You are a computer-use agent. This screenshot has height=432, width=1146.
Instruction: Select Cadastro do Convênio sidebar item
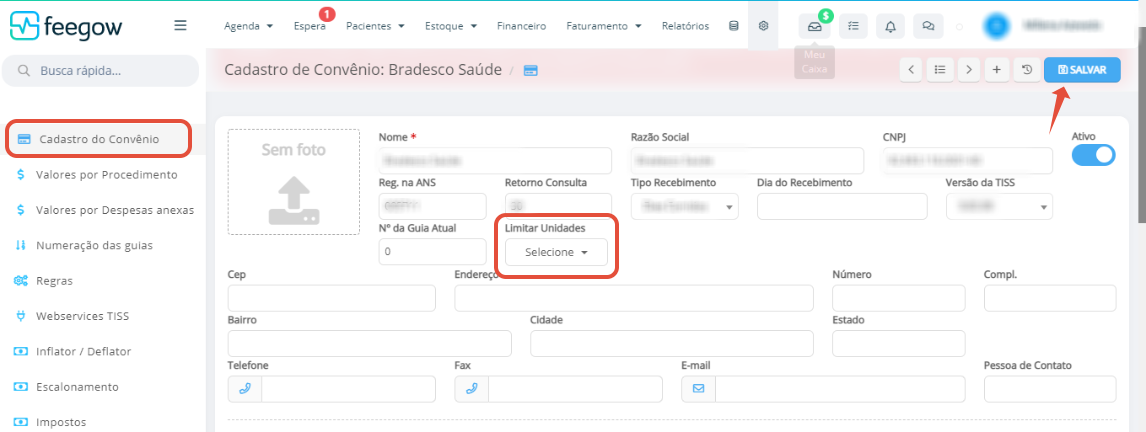tap(99, 139)
